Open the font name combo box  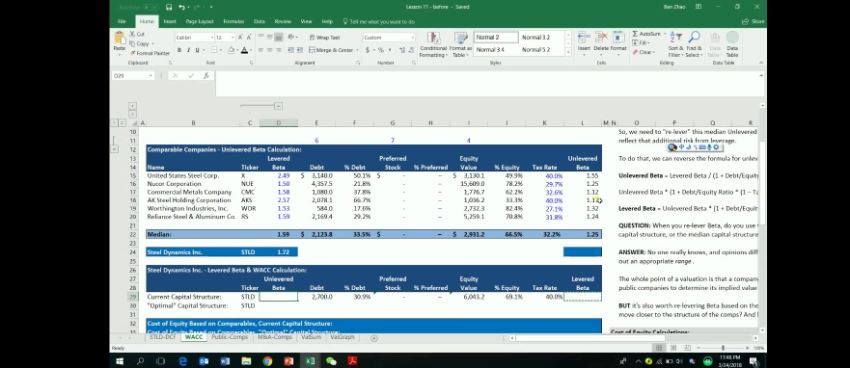point(194,37)
